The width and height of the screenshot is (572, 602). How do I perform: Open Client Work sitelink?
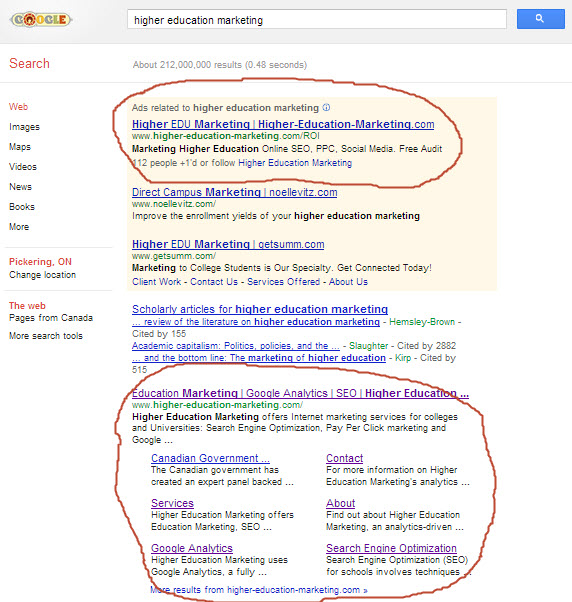(156, 282)
